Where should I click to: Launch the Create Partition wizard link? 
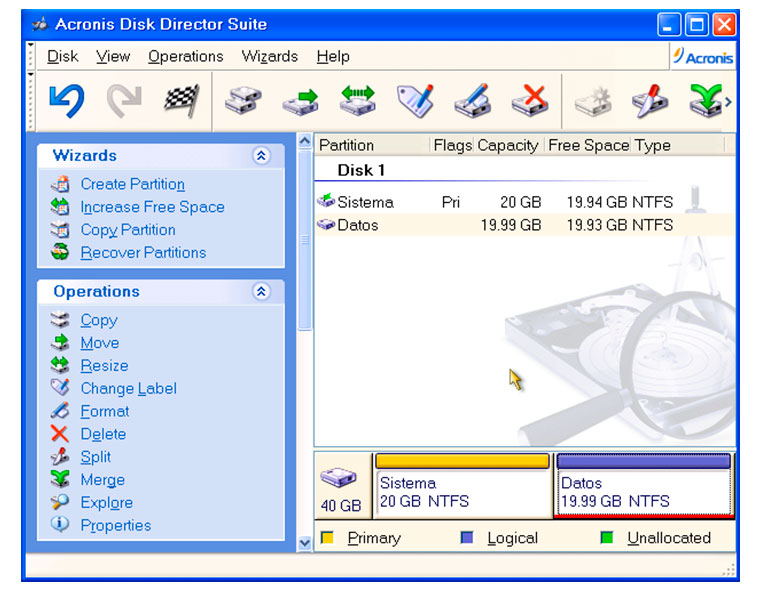click(133, 184)
